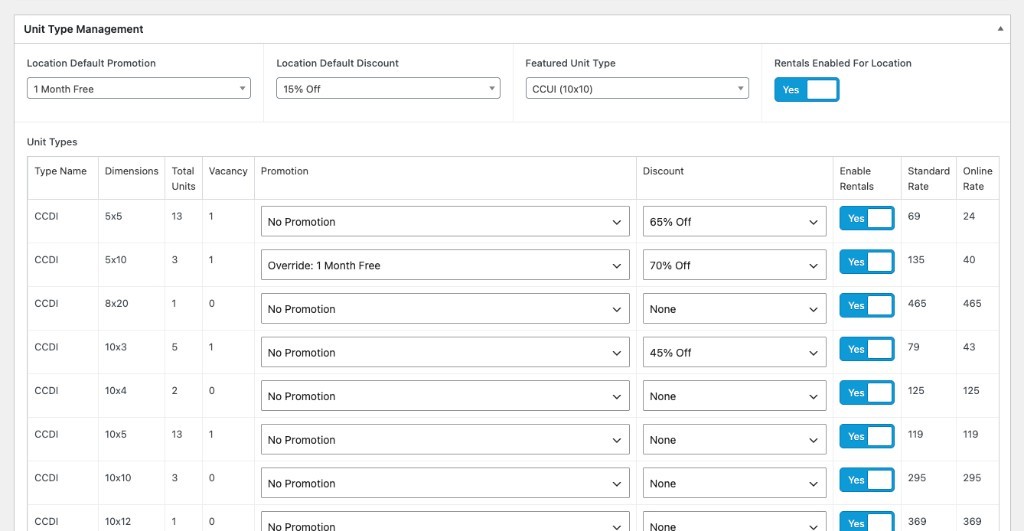Toggle Enable Rentals for the 5x5 unit
The image size is (1024, 531).
tap(867, 218)
